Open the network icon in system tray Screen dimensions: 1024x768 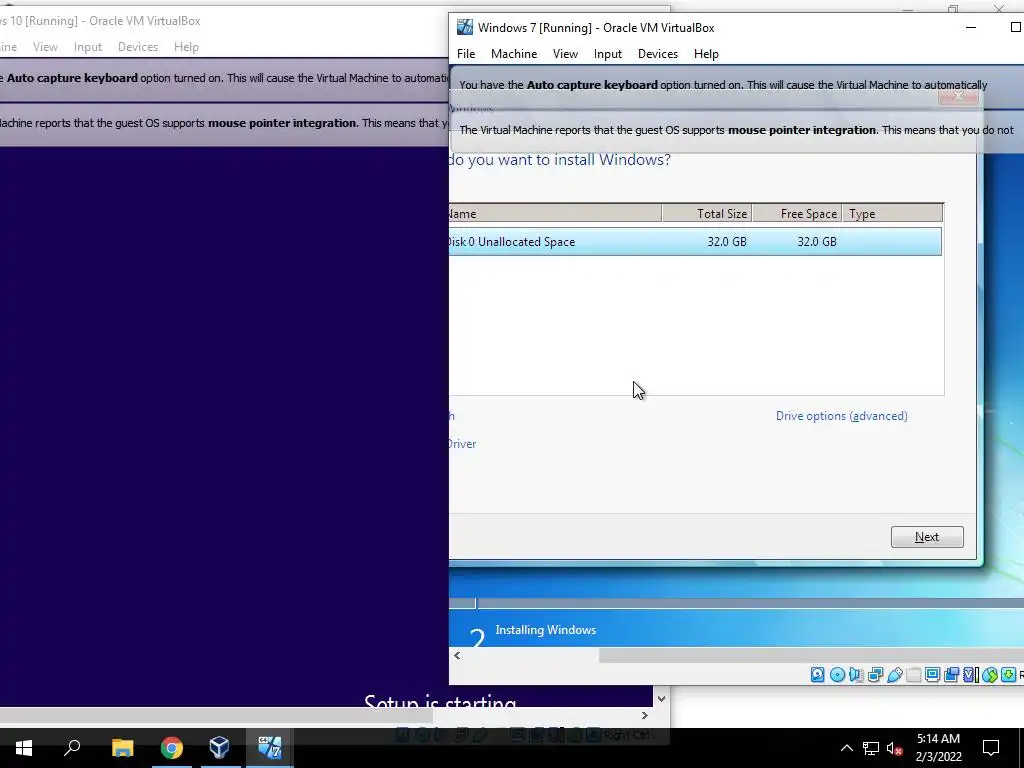click(871, 748)
